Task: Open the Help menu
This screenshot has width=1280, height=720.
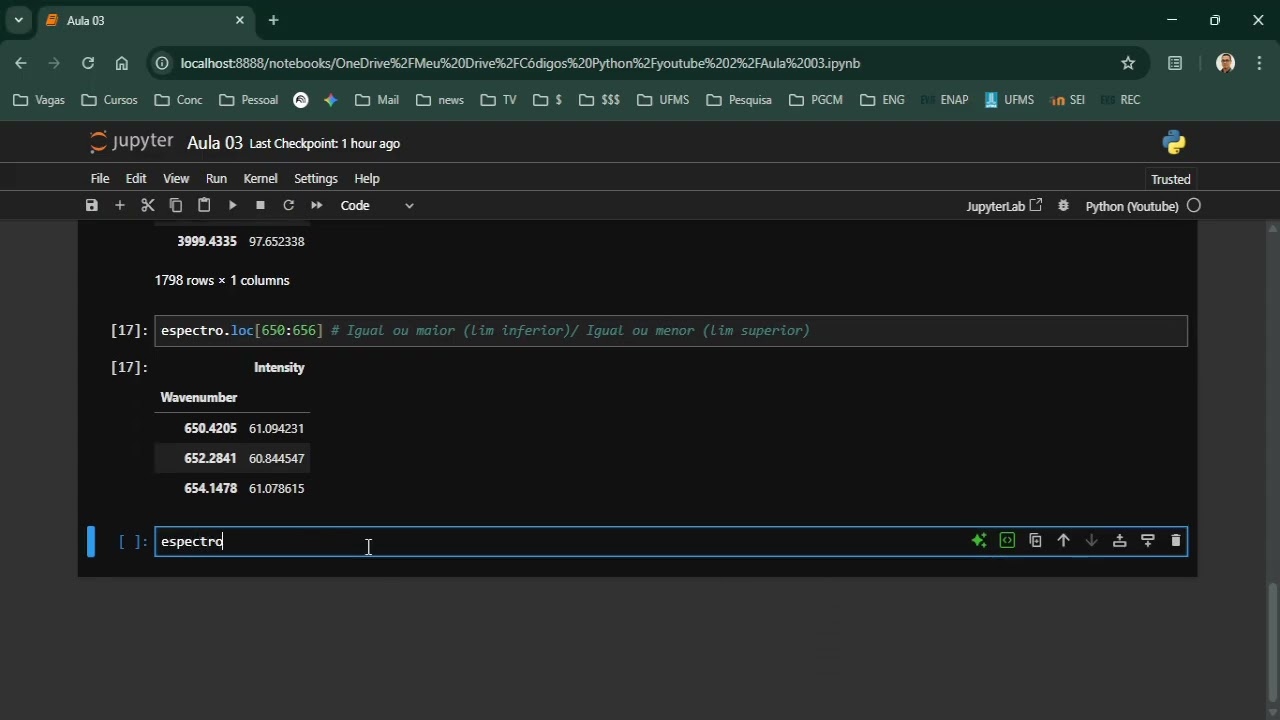Action: point(367,178)
